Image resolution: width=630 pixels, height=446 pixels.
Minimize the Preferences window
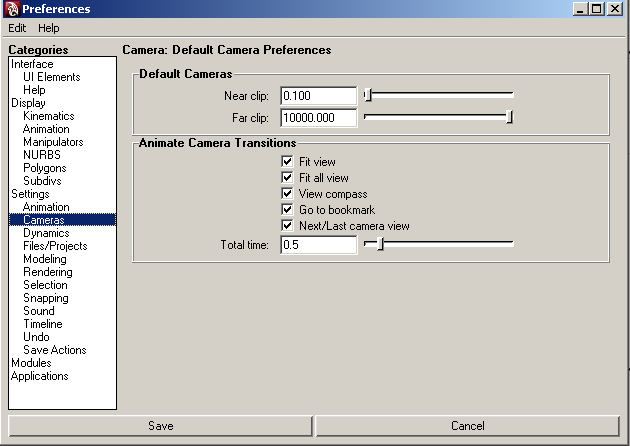coord(580,9)
